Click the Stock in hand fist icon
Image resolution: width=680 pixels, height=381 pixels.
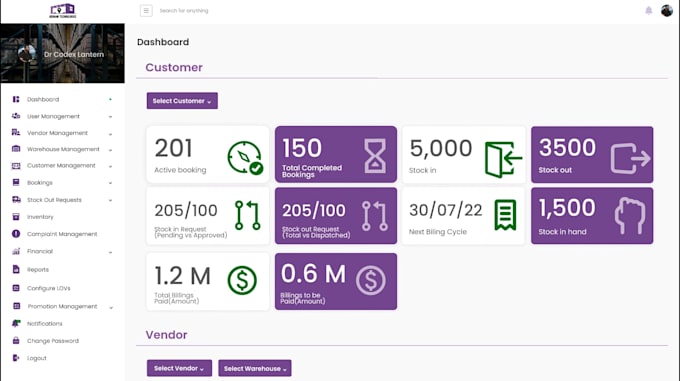(630, 216)
